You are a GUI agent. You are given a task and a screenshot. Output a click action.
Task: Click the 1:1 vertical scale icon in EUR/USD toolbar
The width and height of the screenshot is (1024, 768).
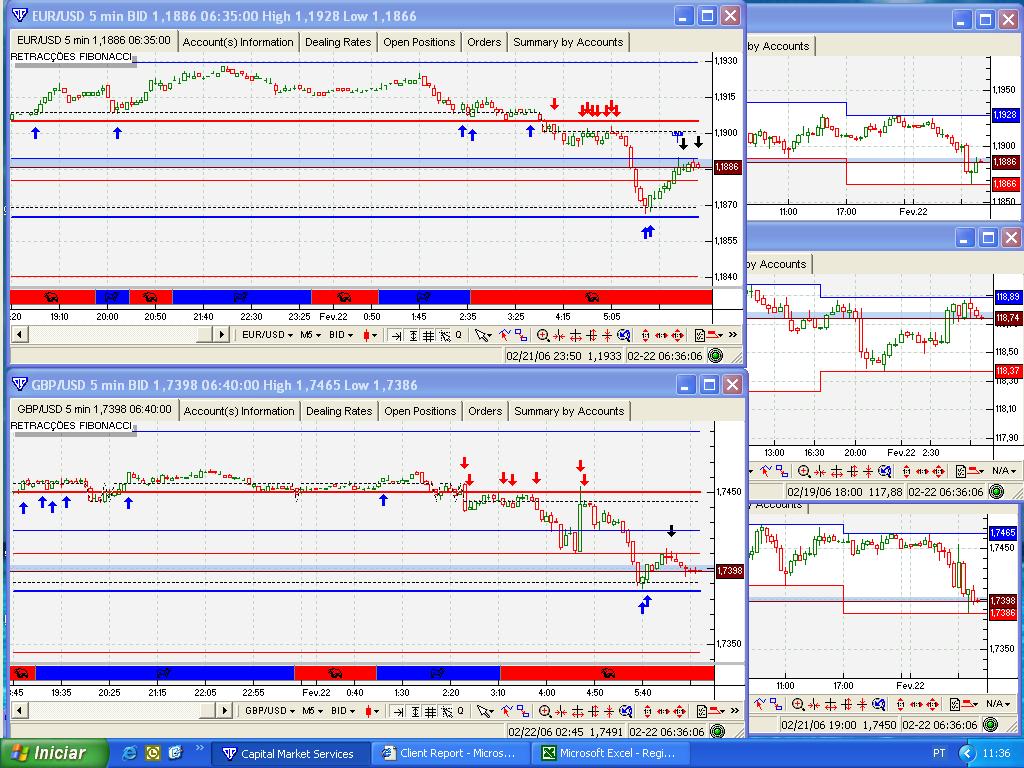coord(413,335)
